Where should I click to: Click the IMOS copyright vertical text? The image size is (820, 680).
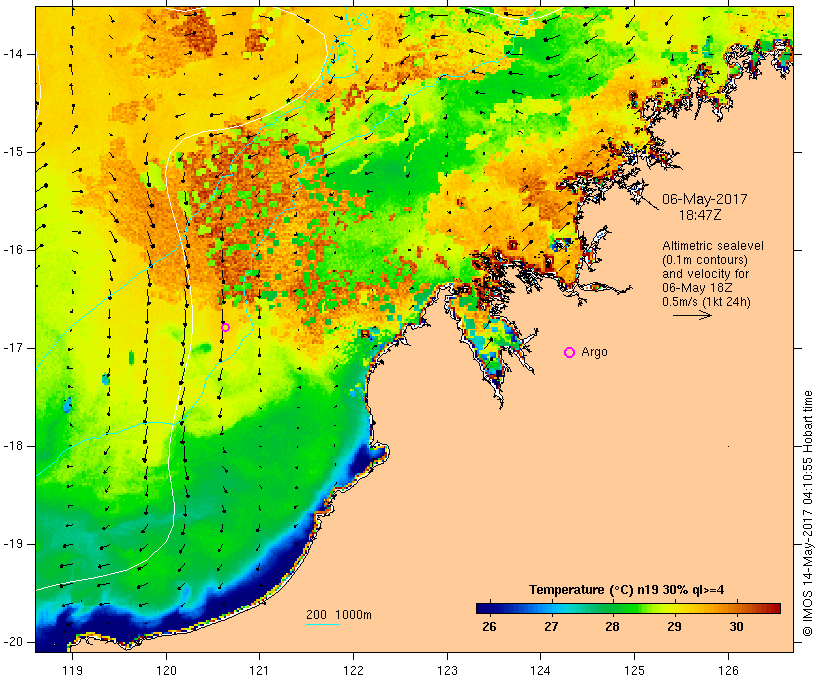coord(808,513)
